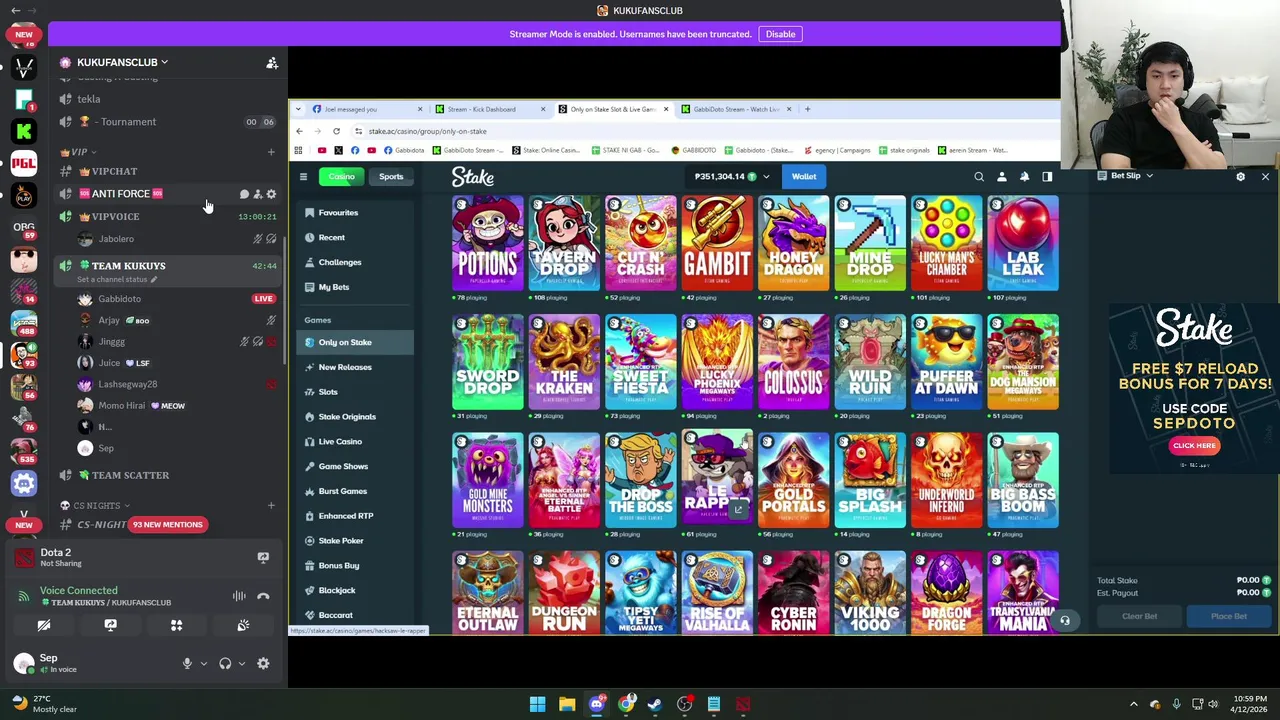Click the CLICK HERE promo button
Image resolution: width=1280 pixels, height=720 pixels.
click(1194, 446)
